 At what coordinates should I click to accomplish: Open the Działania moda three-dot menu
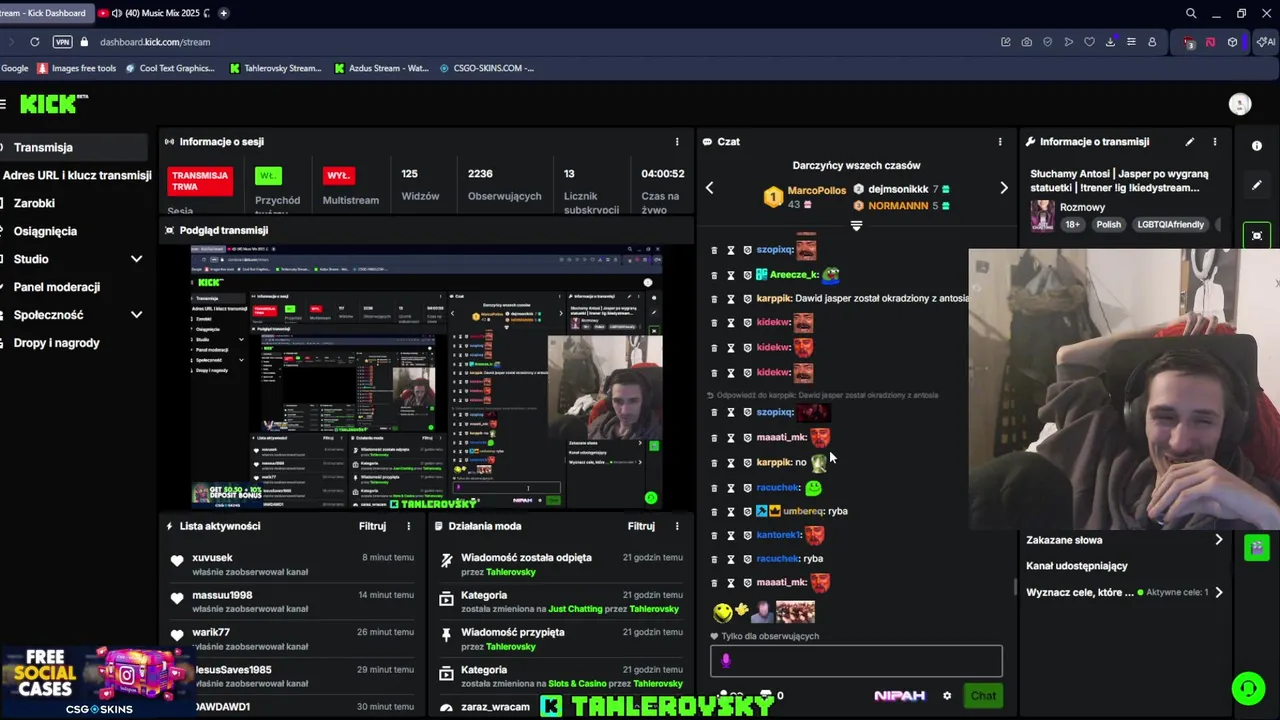coord(677,526)
